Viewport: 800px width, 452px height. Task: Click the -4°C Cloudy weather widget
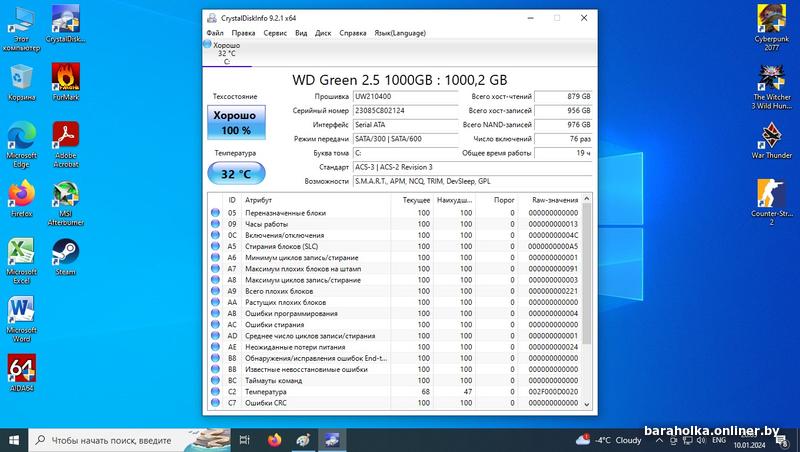[x=608, y=440]
